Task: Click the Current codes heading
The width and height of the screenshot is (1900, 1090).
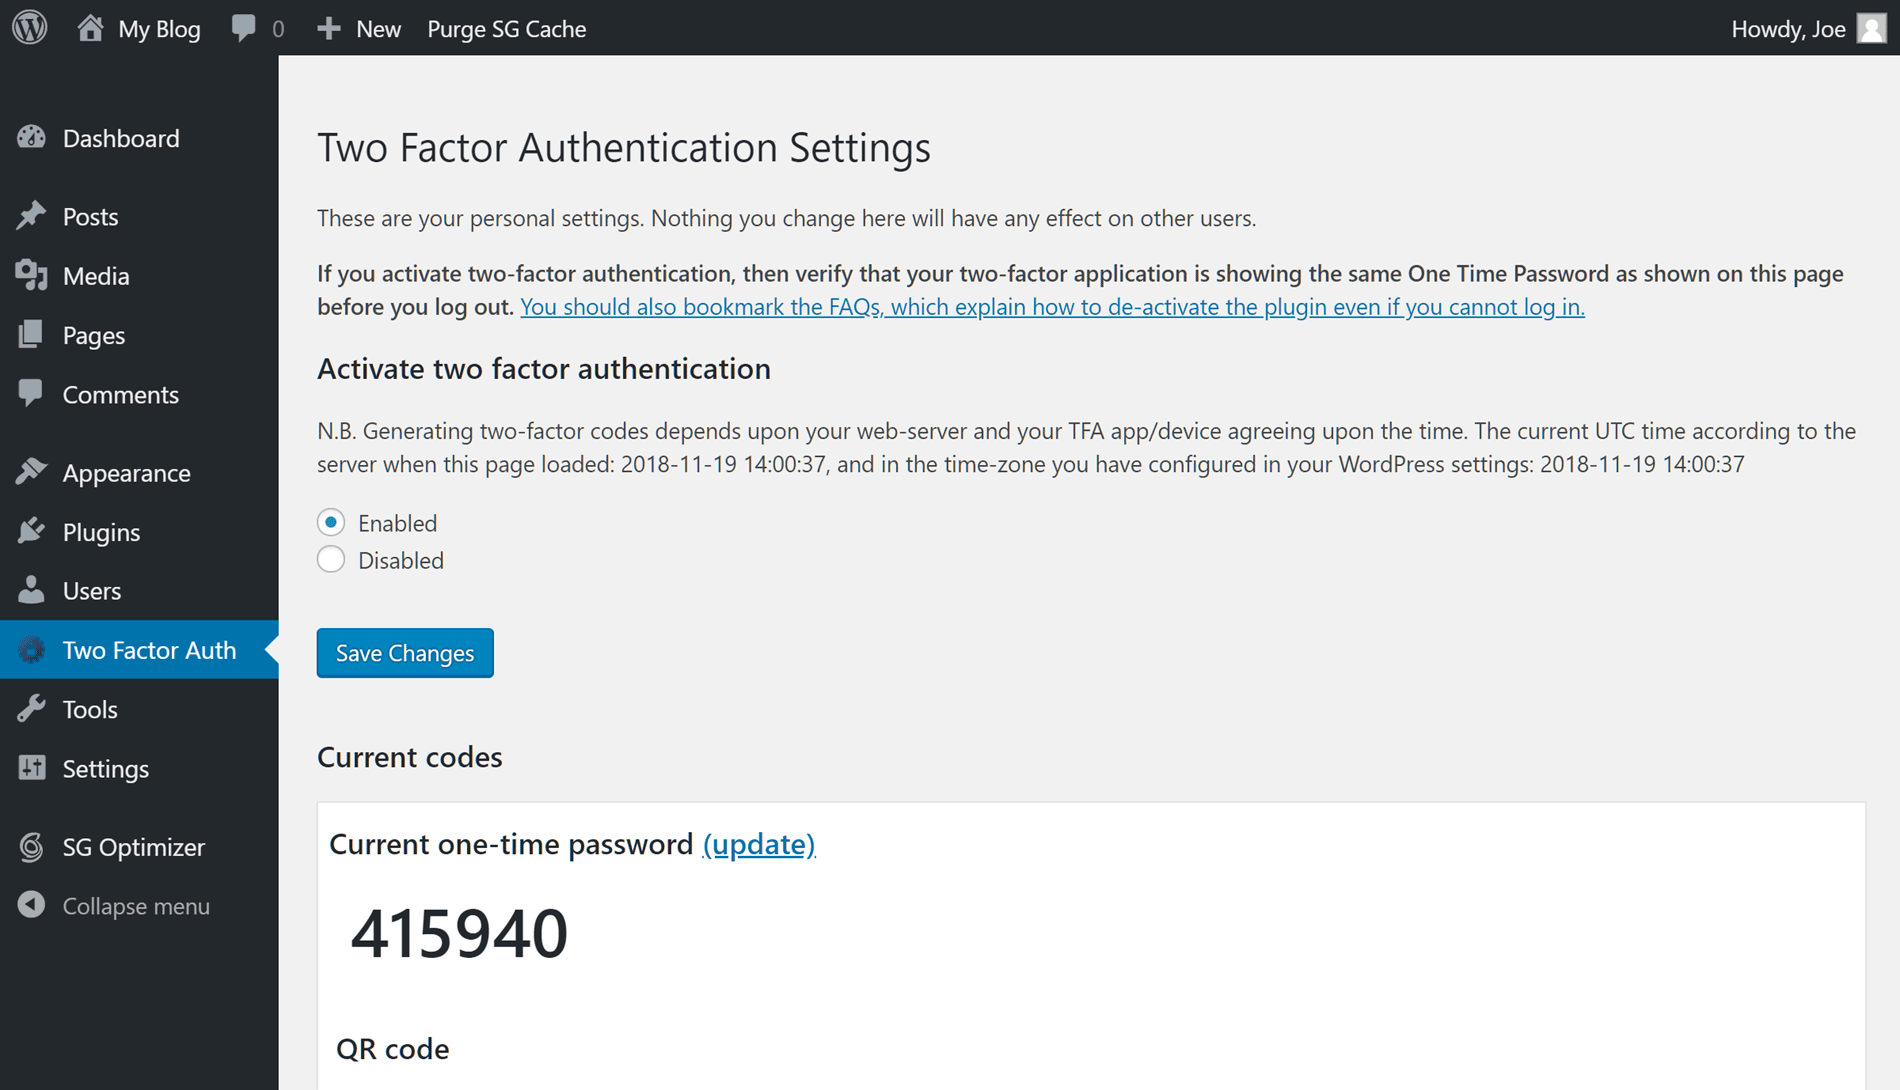Action: point(410,756)
